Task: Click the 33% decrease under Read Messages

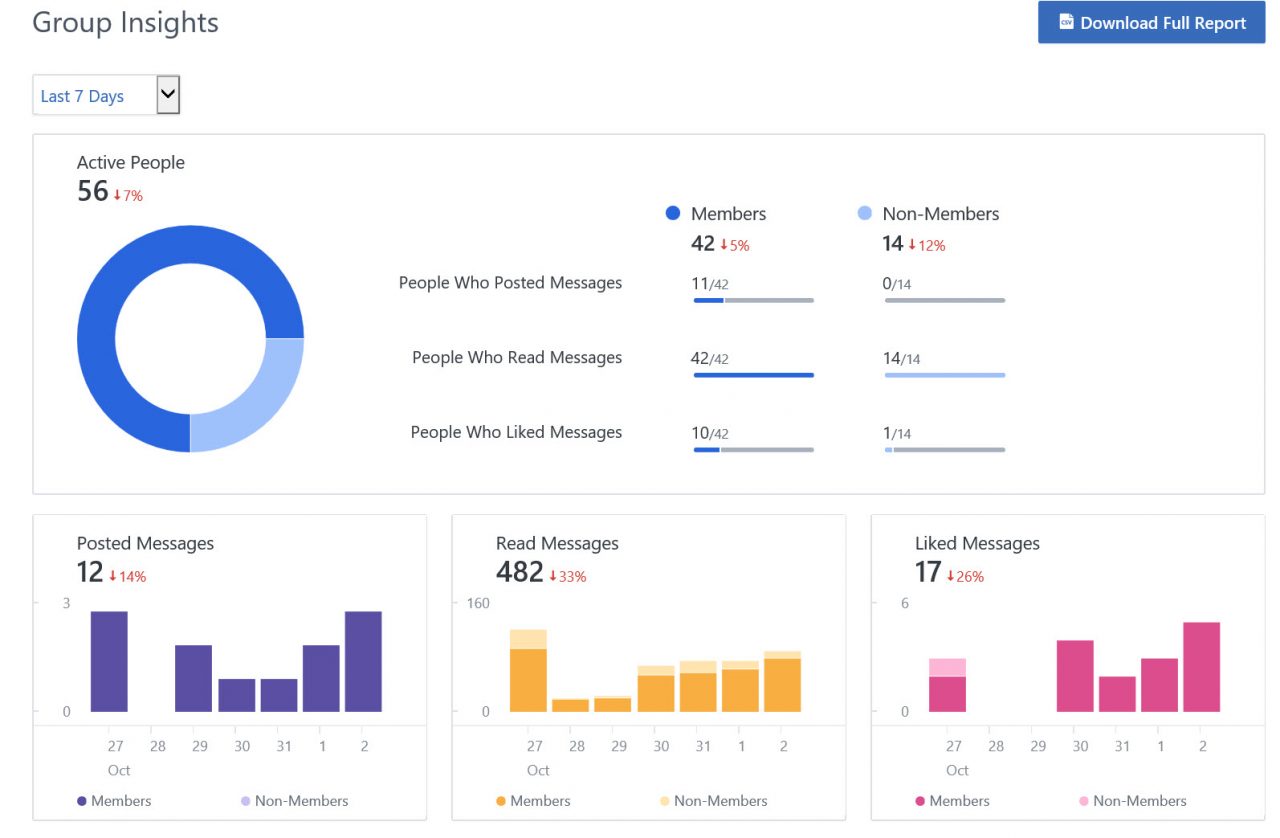Action: pyautogui.click(x=568, y=577)
